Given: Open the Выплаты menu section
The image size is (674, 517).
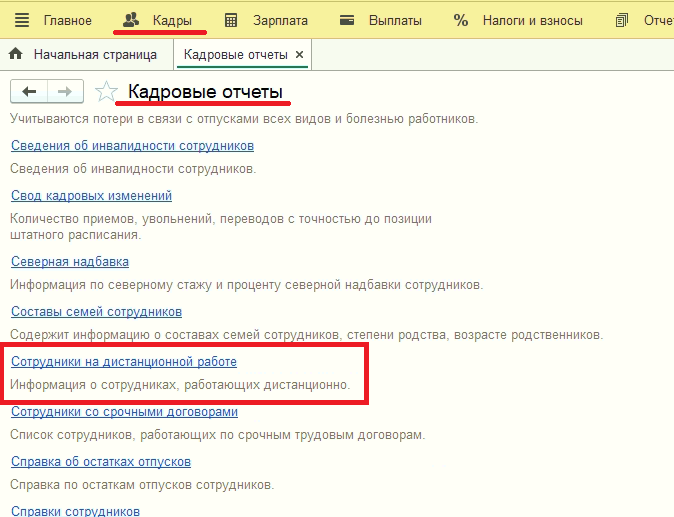Looking at the screenshot, I should [395, 21].
